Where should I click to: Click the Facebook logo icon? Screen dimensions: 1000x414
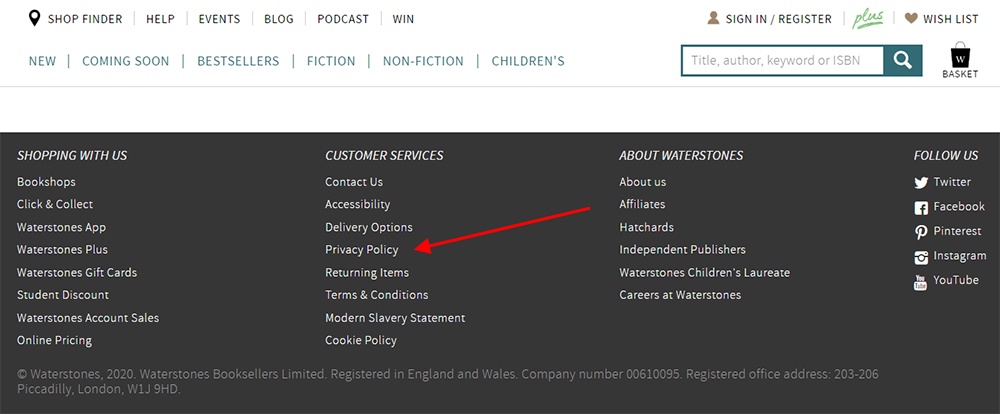click(921, 208)
